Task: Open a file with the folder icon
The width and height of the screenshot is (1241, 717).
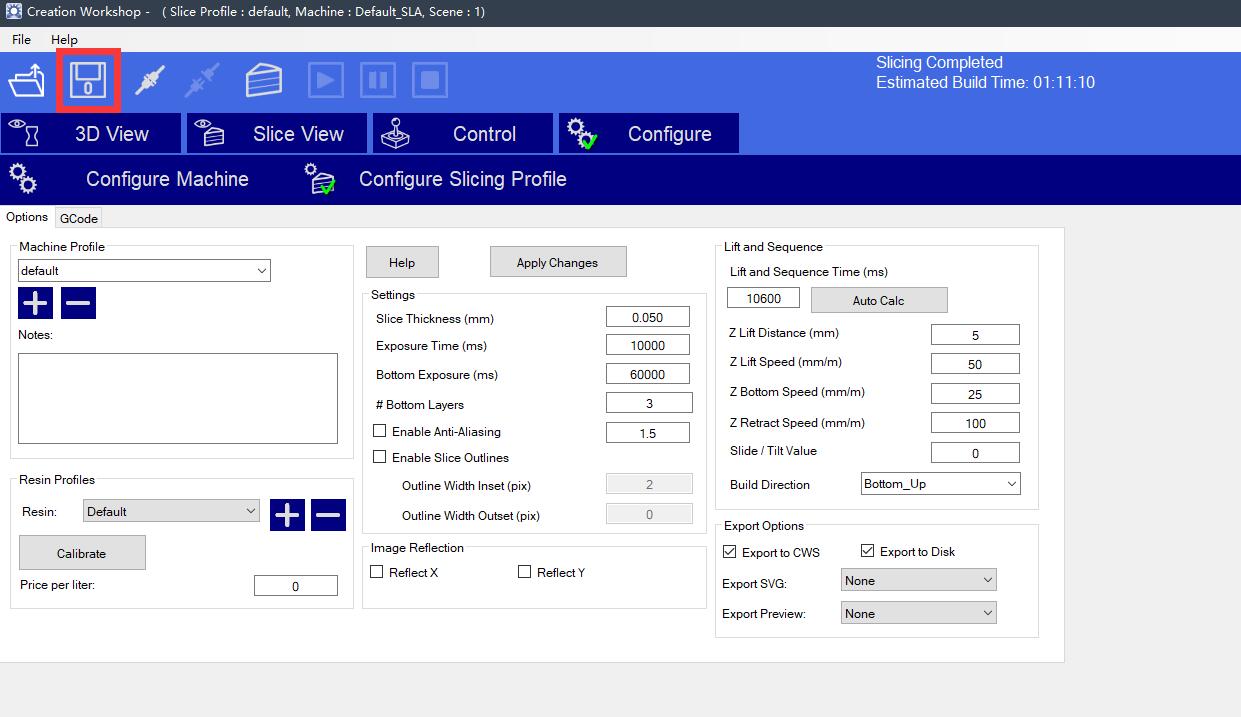Action: coord(27,80)
